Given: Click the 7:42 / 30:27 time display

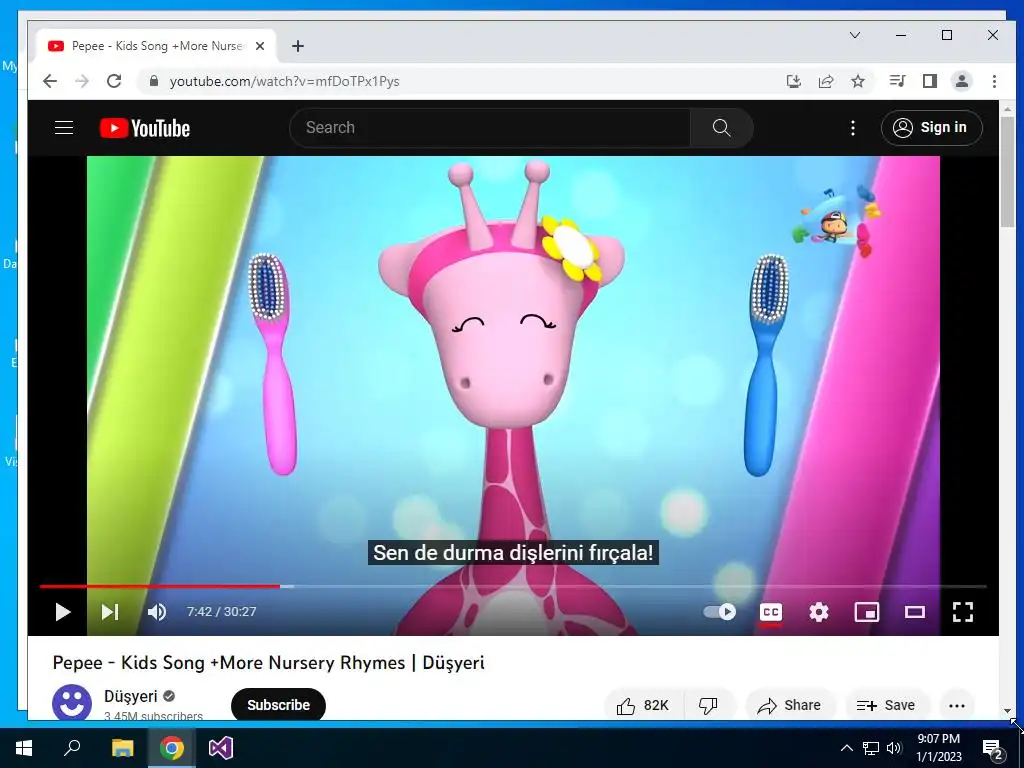Looking at the screenshot, I should click(221, 612).
